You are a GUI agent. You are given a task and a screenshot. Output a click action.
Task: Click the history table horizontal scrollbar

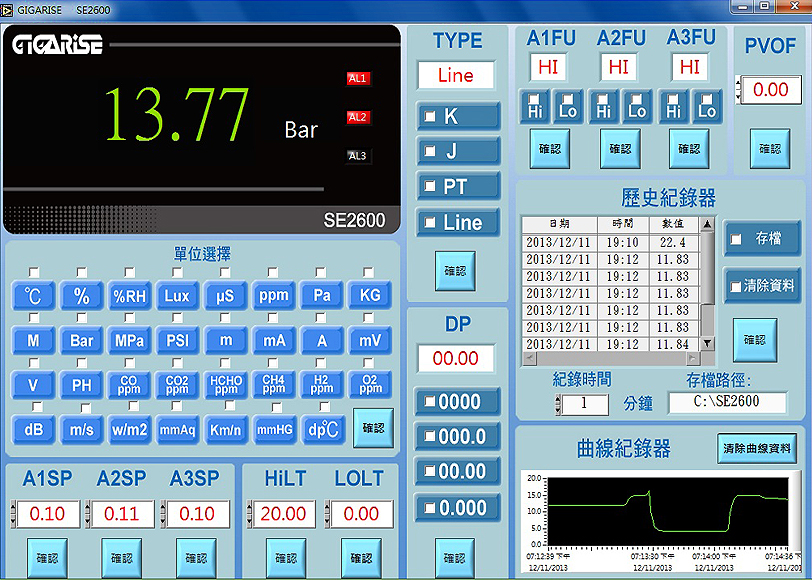tap(611, 358)
